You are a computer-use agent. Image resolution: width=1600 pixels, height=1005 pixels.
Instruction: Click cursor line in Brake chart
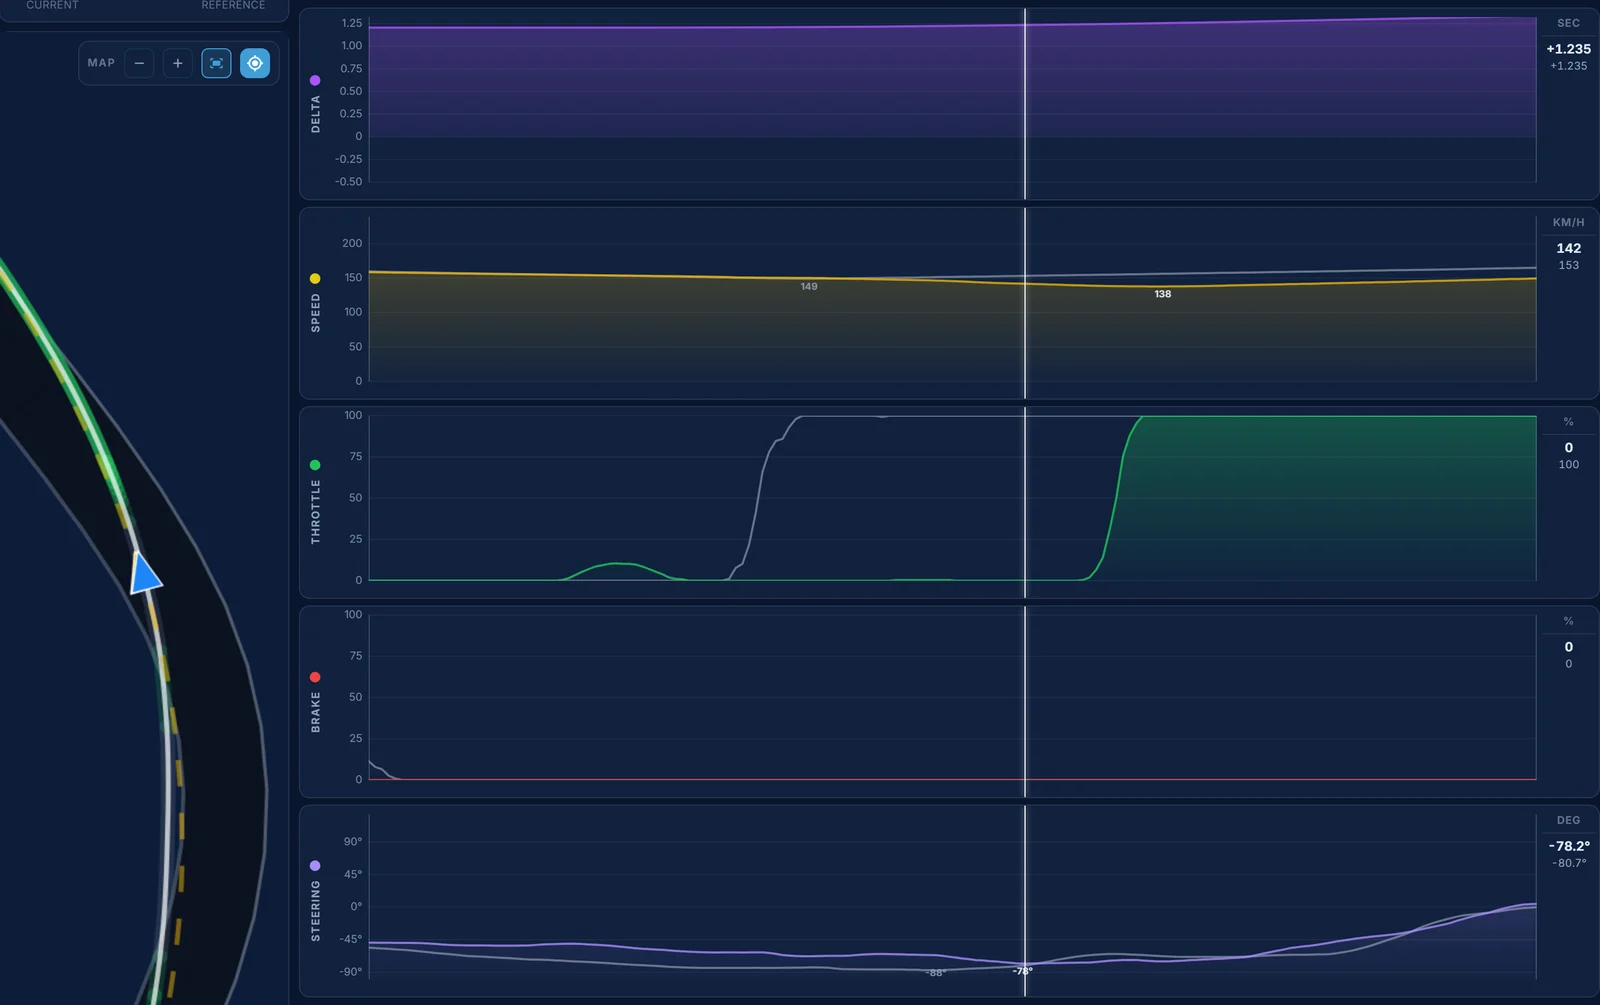coord(1025,701)
